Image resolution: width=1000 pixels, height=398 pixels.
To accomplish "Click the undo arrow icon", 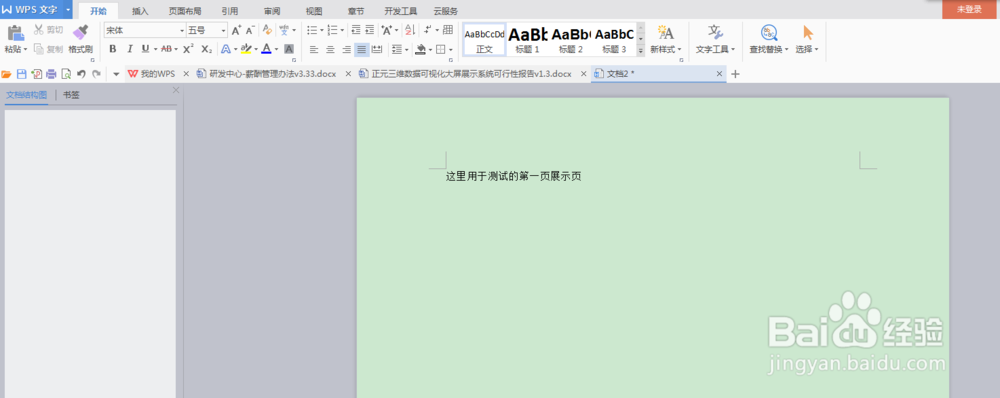I will (x=81, y=74).
